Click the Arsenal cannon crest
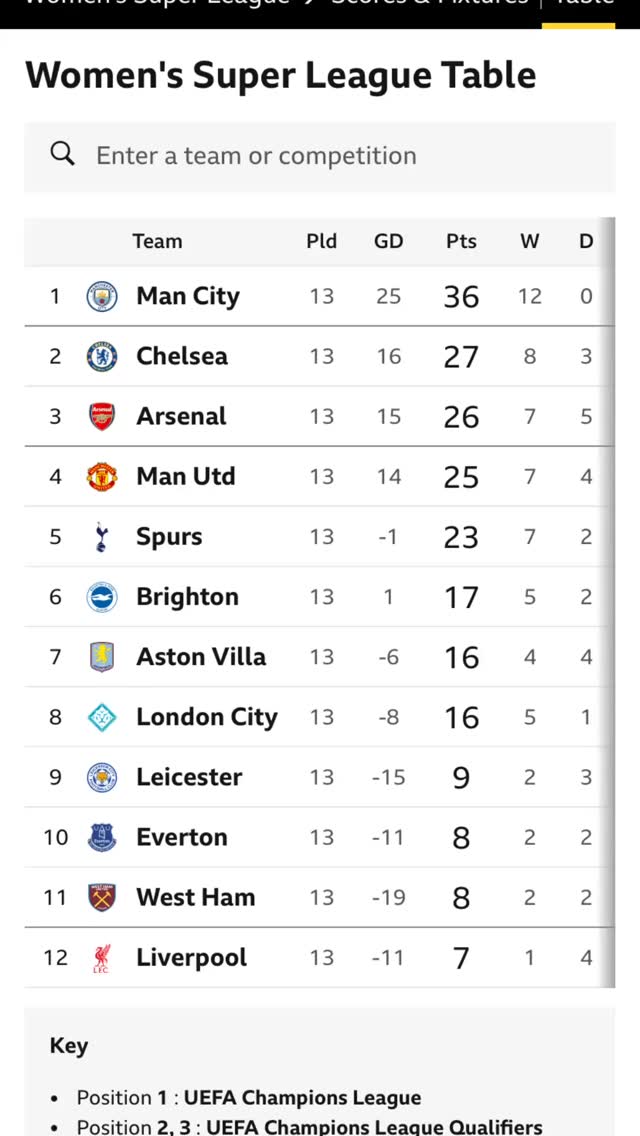 click(x=101, y=416)
